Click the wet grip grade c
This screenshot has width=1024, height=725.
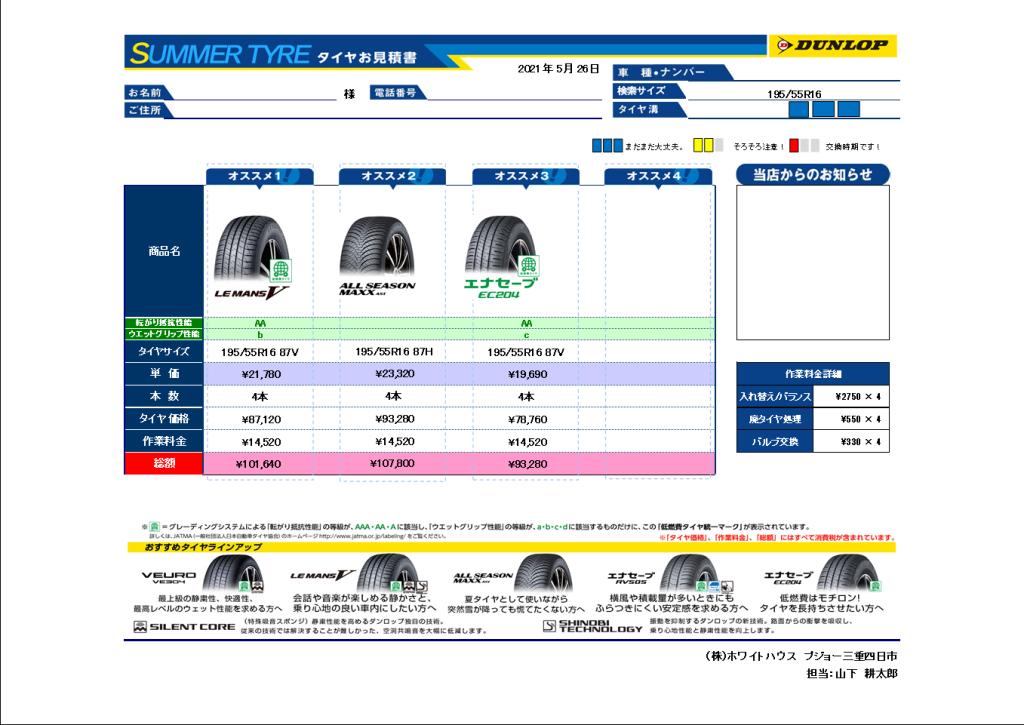pyautogui.click(x=526, y=335)
